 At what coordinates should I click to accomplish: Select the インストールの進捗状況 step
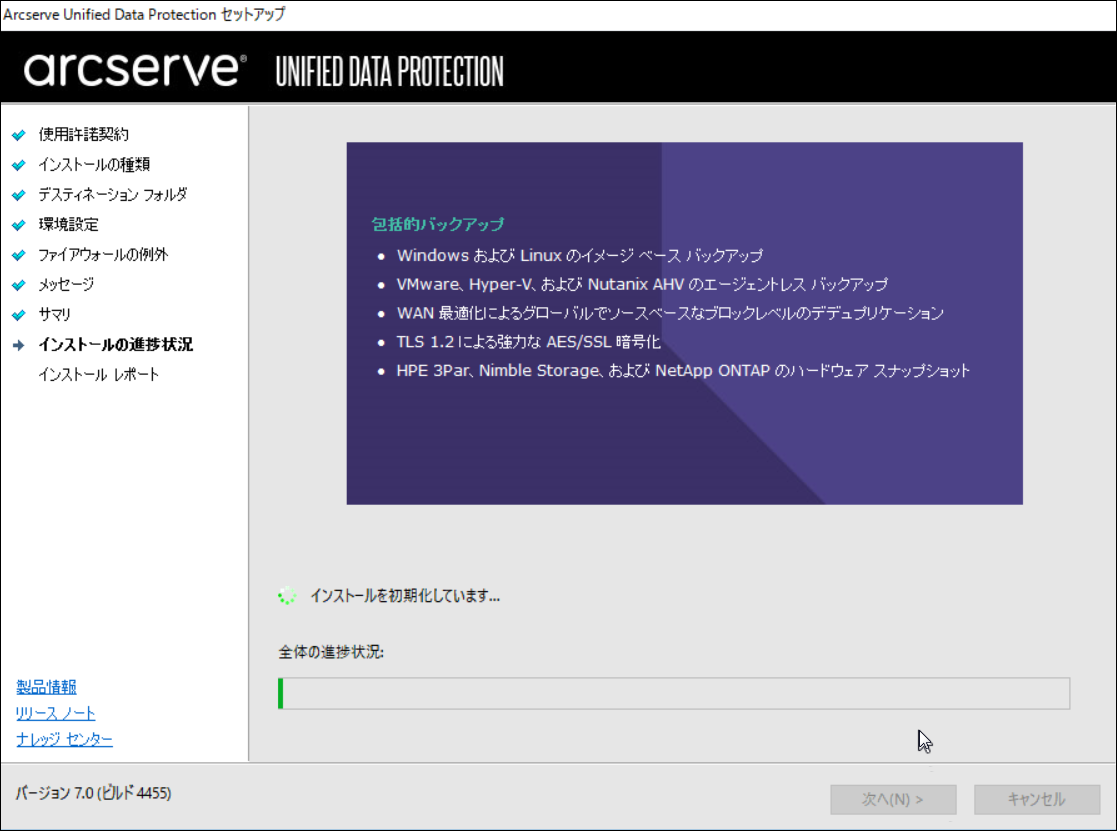click(115, 345)
